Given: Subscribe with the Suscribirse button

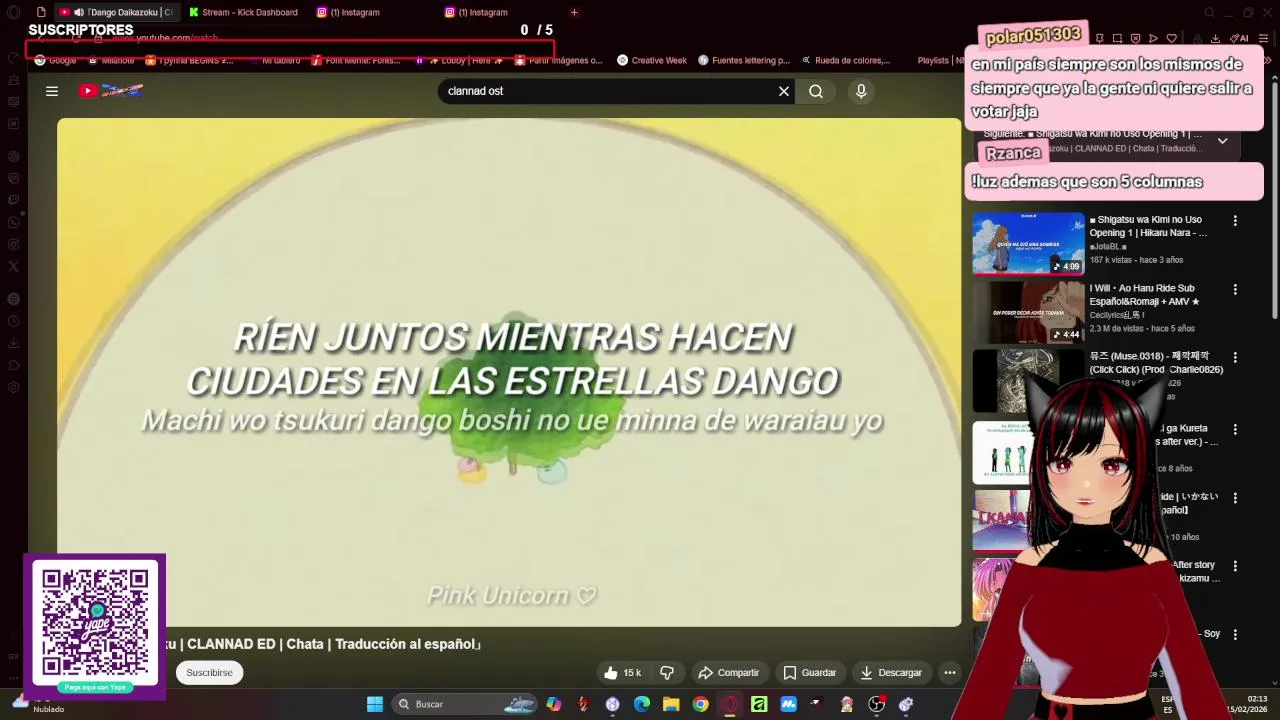Looking at the screenshot, I should tap(209, 673).
